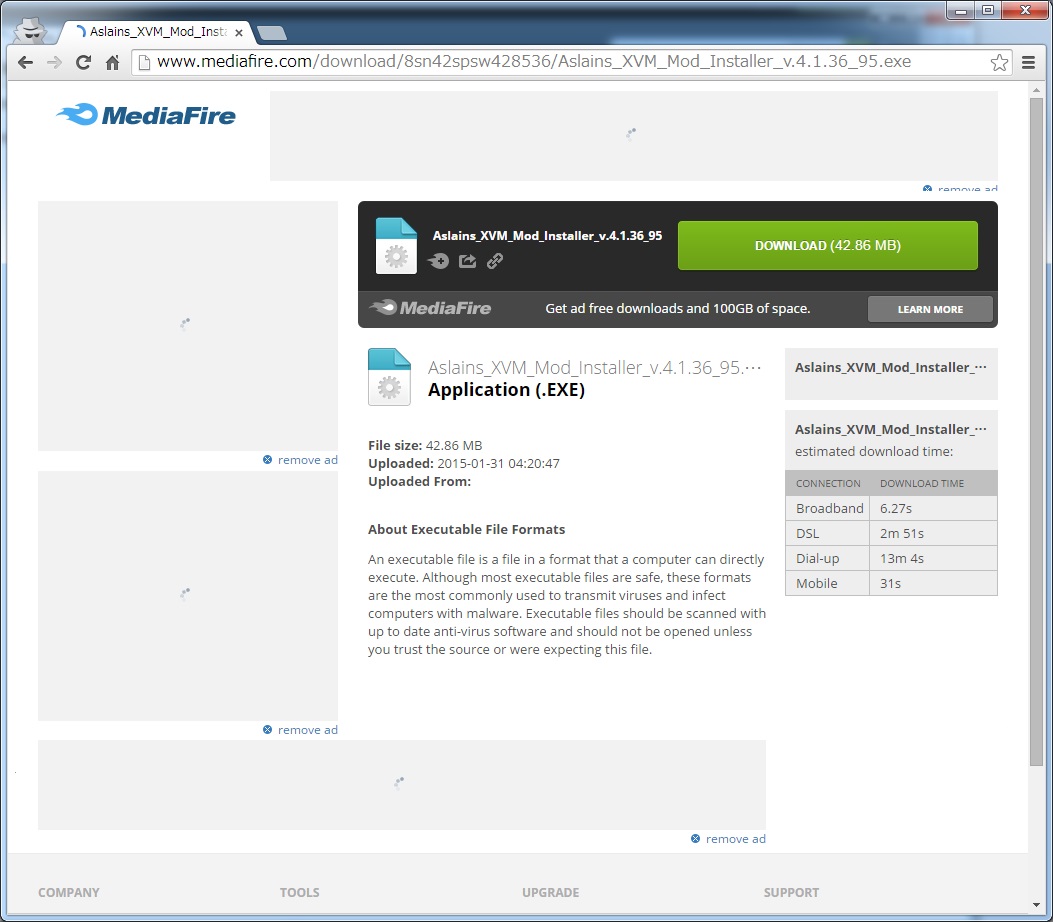Screen dimensions: 1053x922
Task: Click the DOWNLOAD TIME column header
Action: [922, 483]
